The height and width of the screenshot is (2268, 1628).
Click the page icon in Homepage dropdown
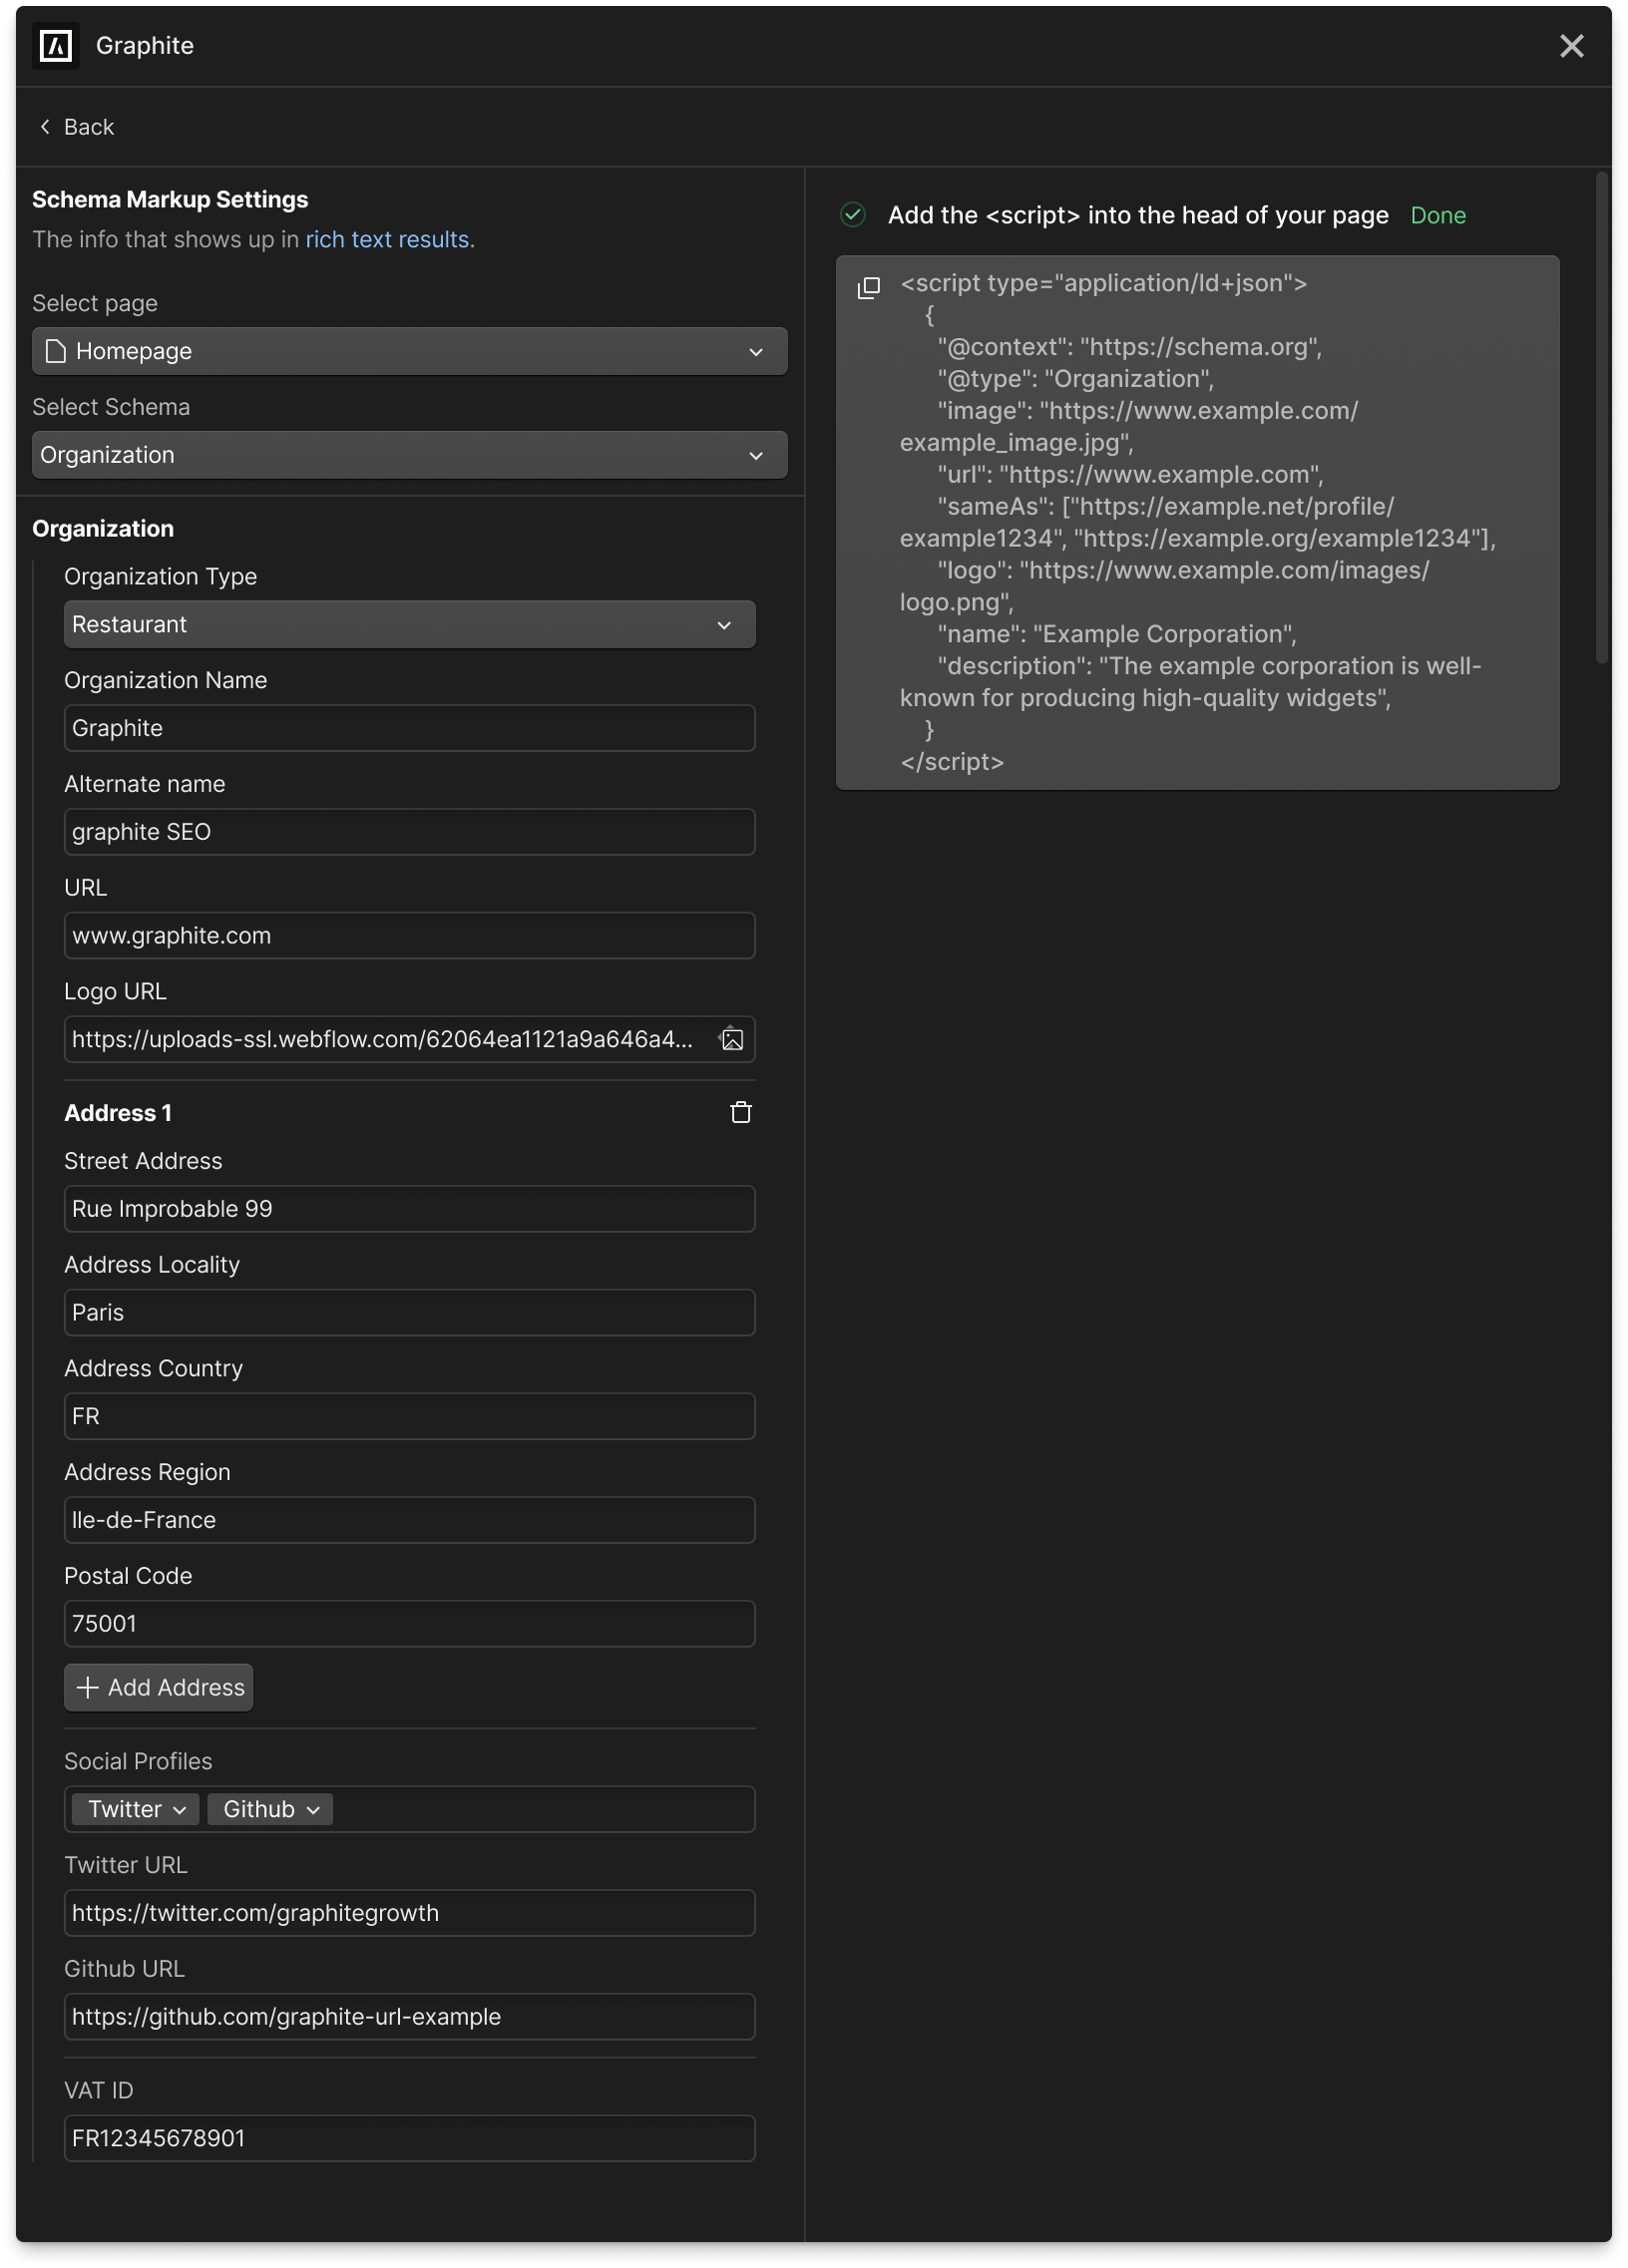click(56, 351)
